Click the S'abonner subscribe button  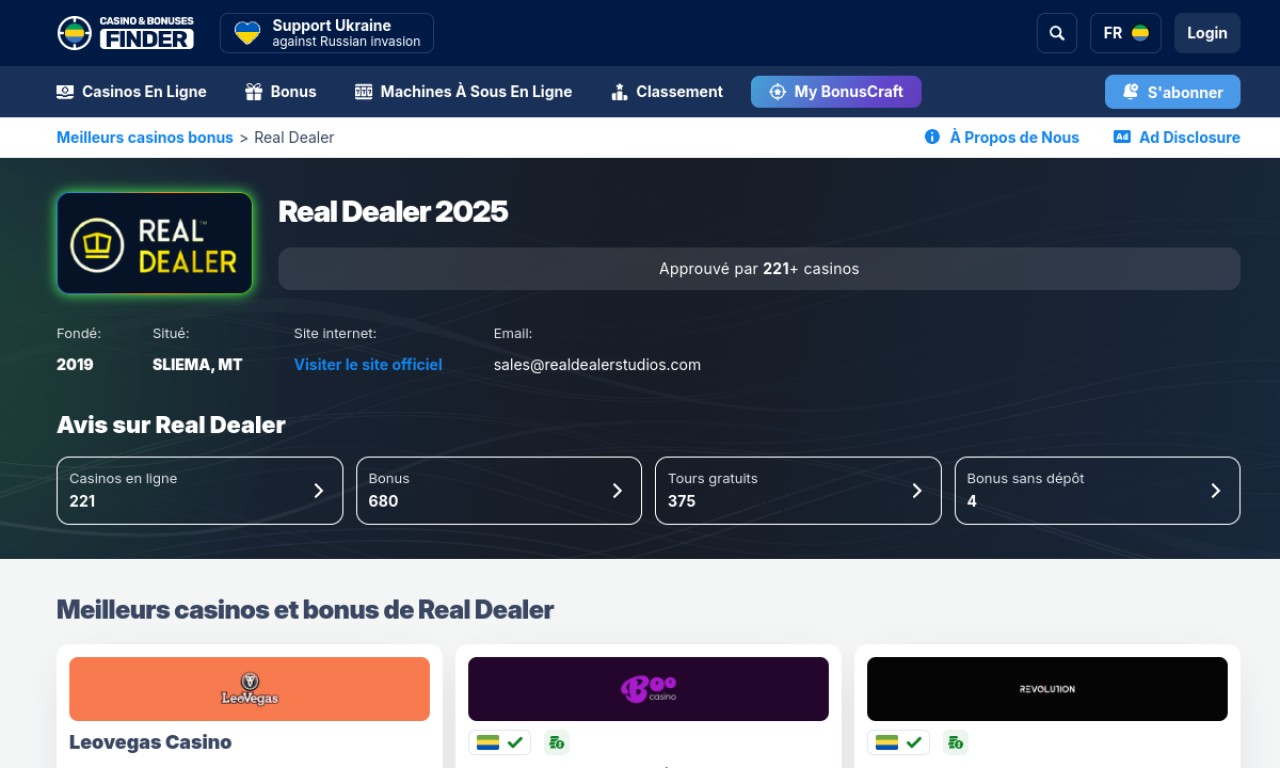[x=1172, y=92]
